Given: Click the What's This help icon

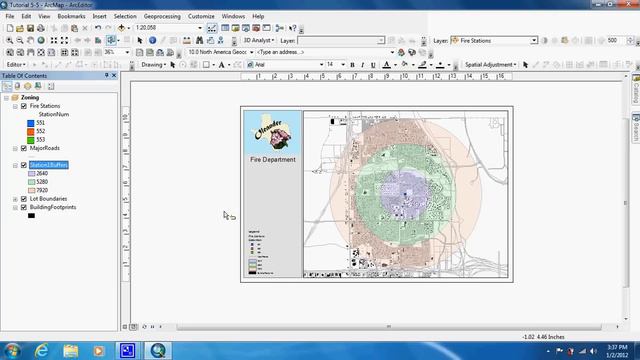Looking at the screenshot, I should 293,28.
